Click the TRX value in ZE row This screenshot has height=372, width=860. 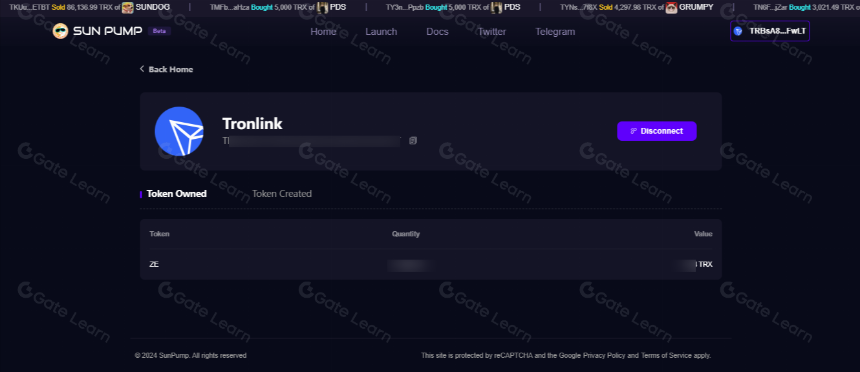[x=705, y=264]
